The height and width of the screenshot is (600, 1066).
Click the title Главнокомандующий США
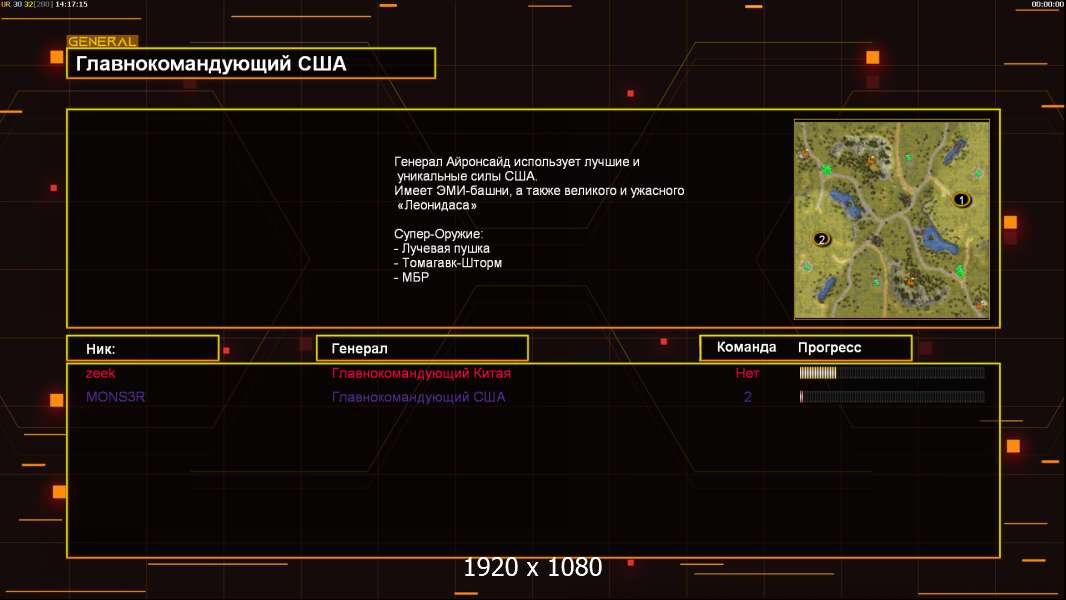click(x=211, y=64)
